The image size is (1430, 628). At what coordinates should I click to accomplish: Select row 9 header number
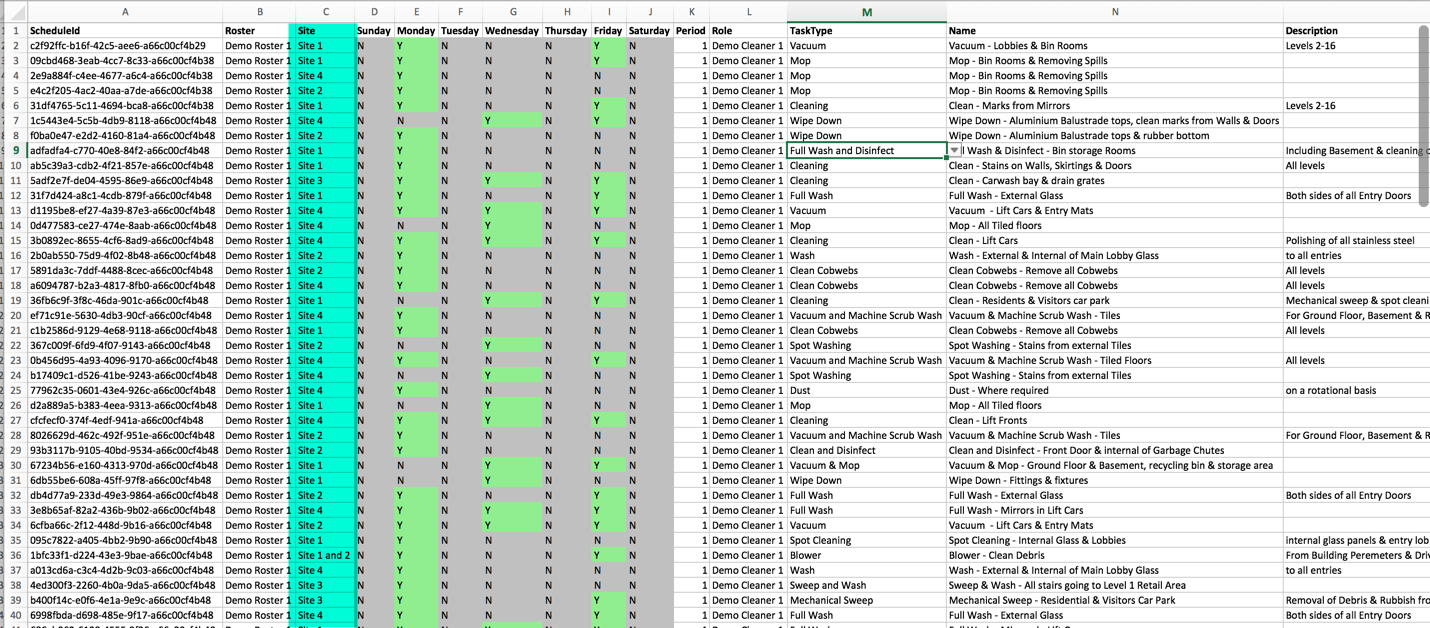coord(15,151)
